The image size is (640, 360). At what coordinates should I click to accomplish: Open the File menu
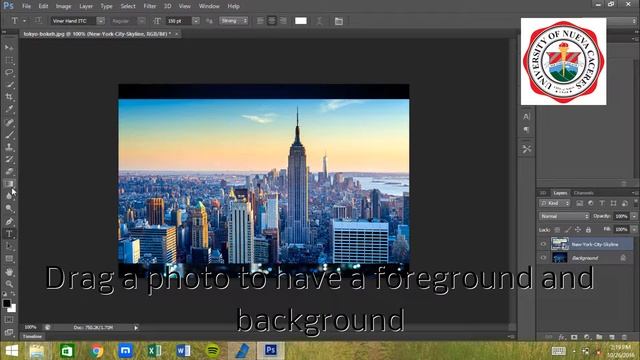(x=27, y=6)
